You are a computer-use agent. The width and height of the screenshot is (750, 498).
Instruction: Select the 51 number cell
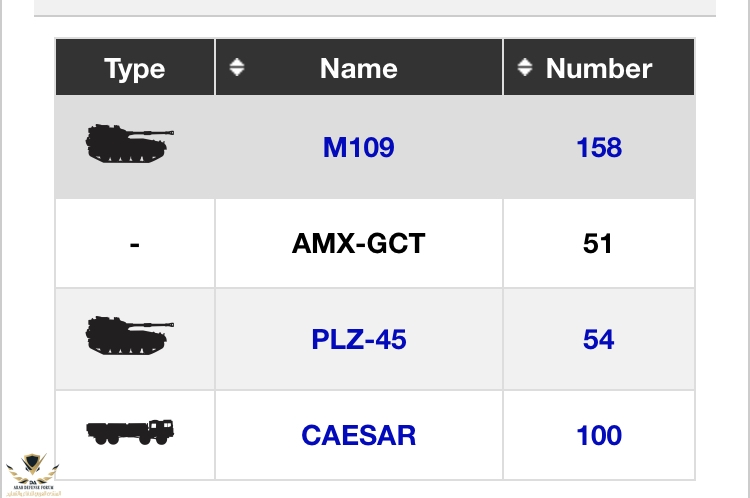pyautogui.click(x=598, y=243)
